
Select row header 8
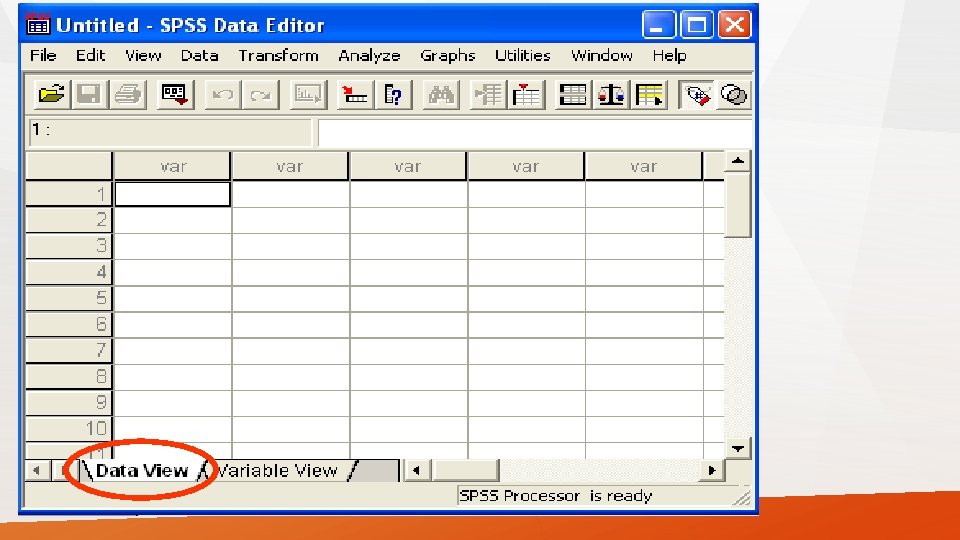point(69,377)
